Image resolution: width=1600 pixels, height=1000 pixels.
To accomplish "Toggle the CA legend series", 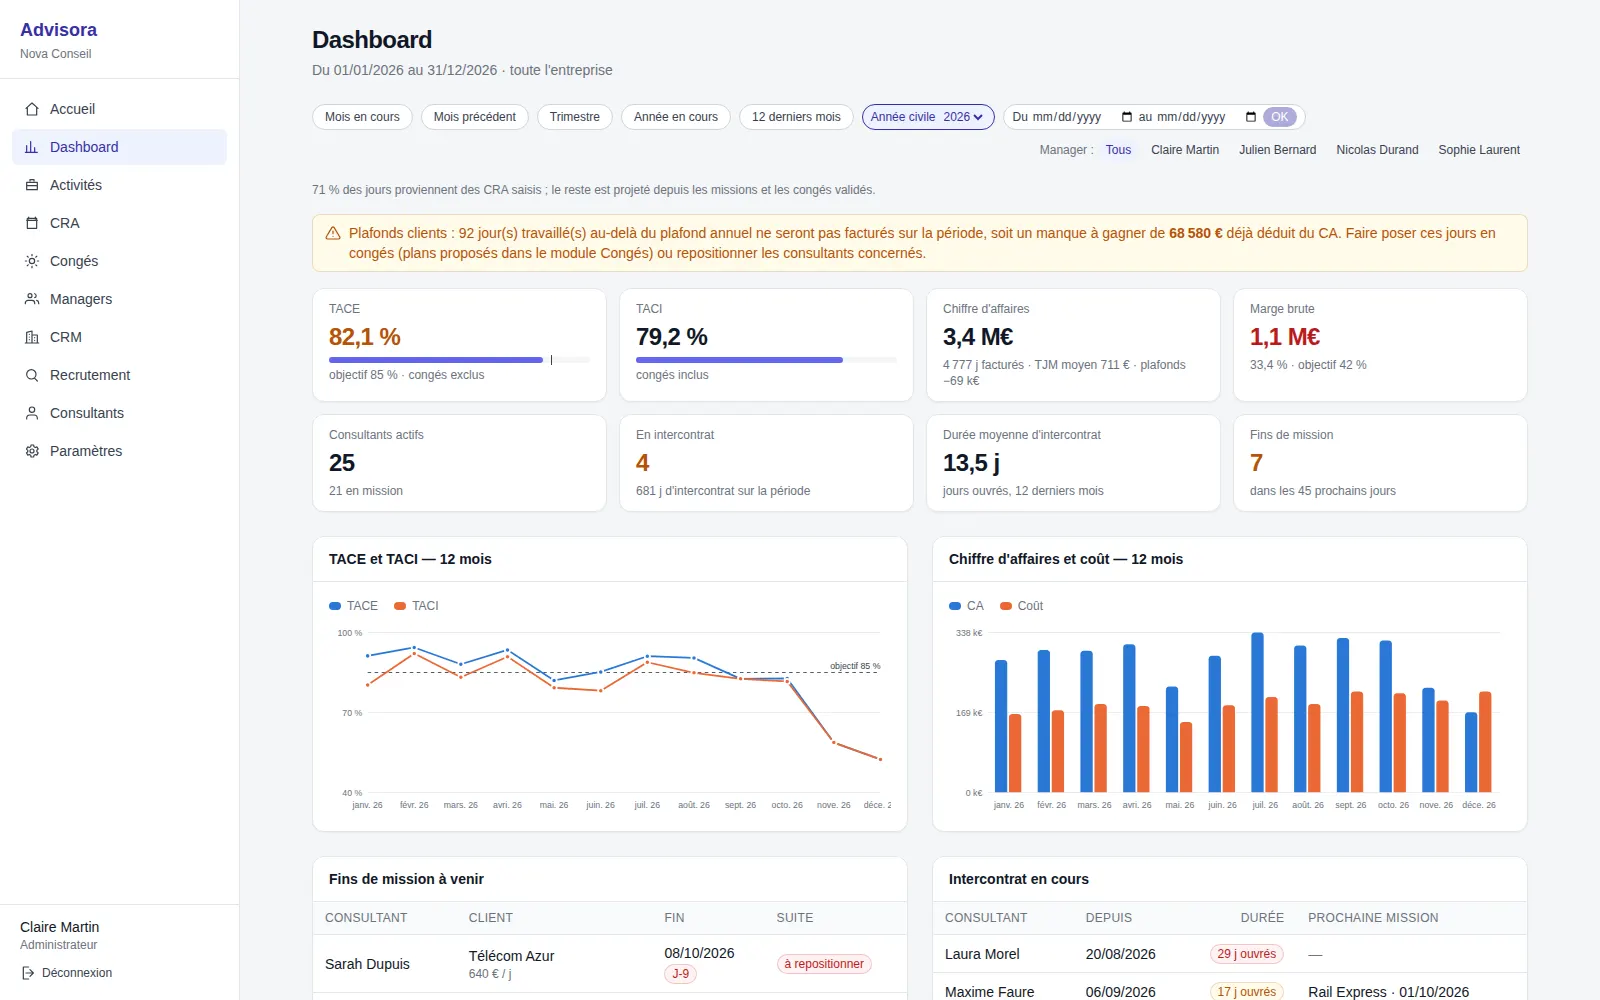I will tap(967, 606).
